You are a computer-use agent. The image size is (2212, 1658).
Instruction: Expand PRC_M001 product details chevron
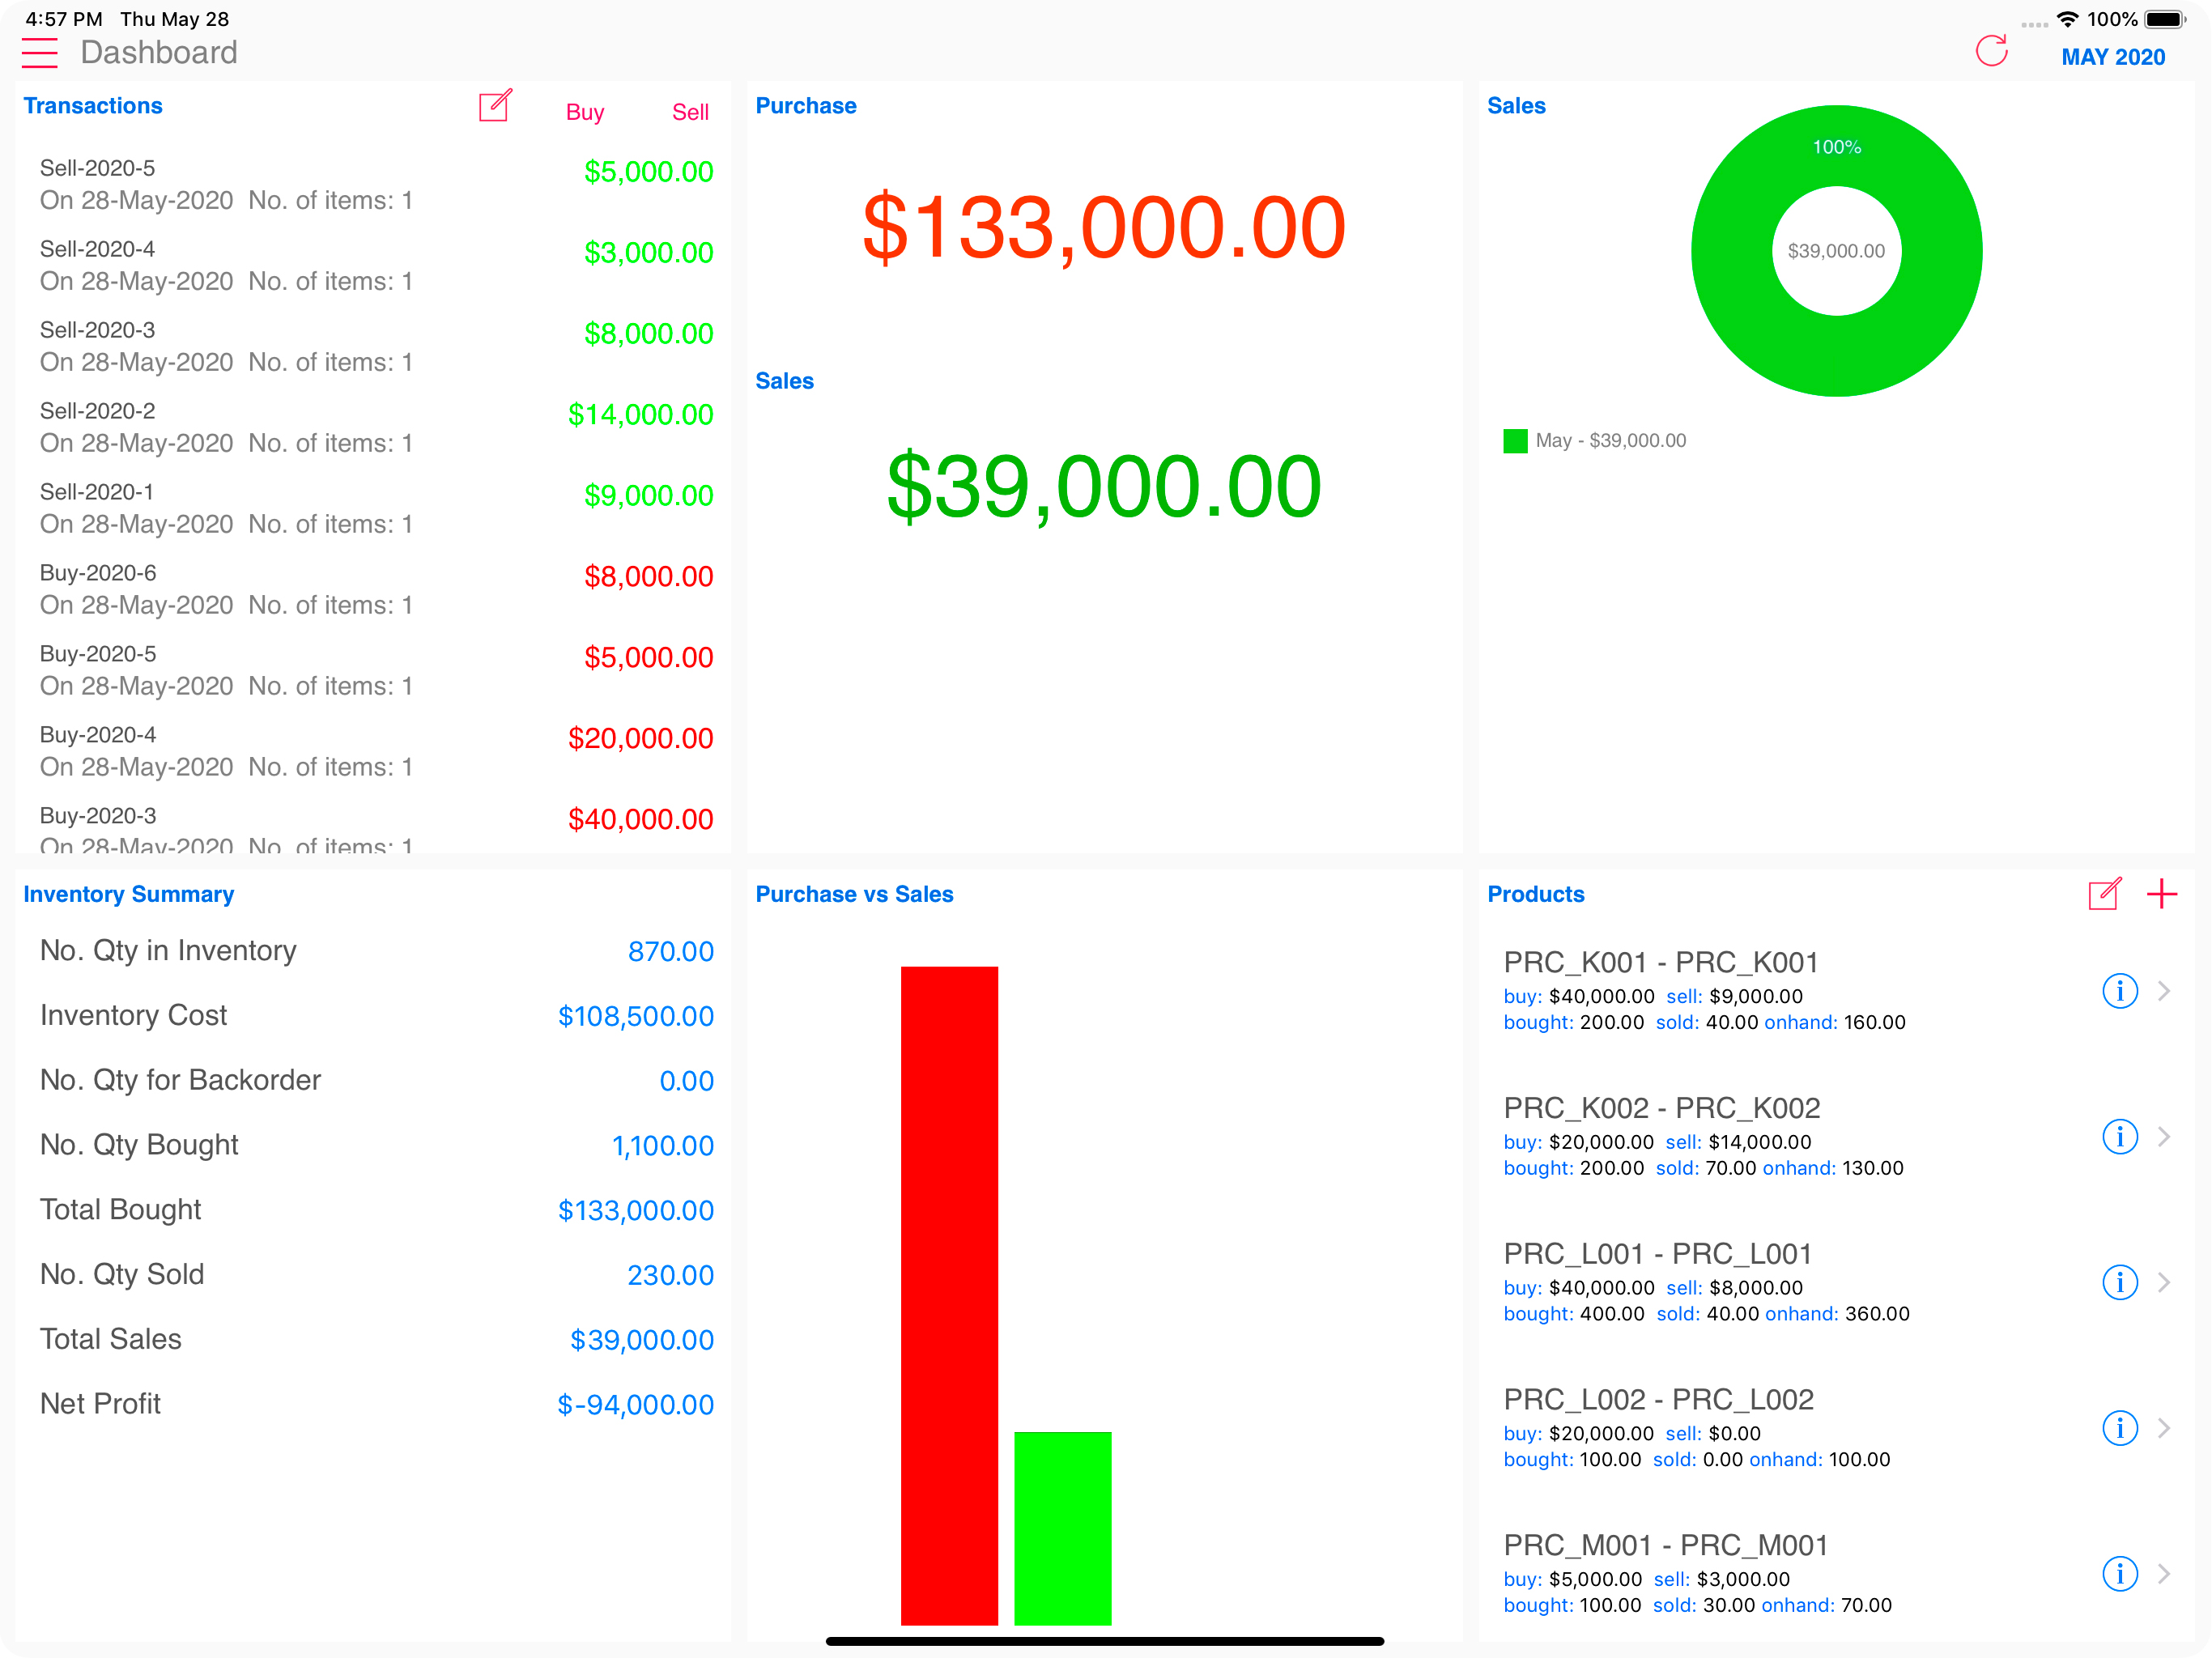(x=2164, y=1574)
